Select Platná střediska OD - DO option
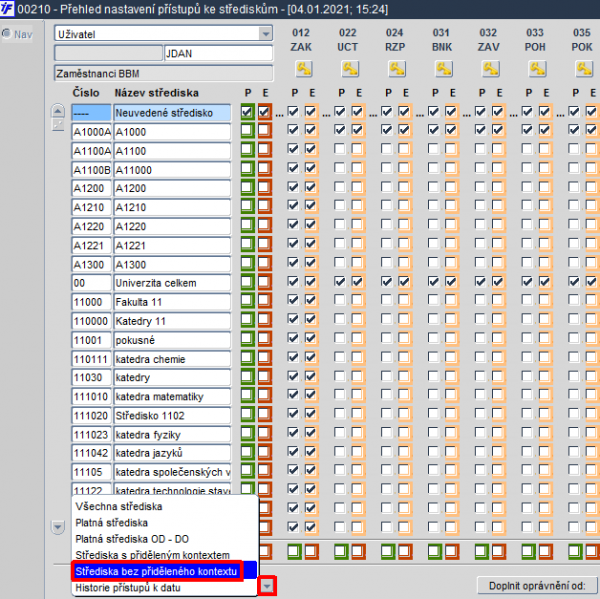The width and height of the screenshot is (600, 599). tap(165, 539)
